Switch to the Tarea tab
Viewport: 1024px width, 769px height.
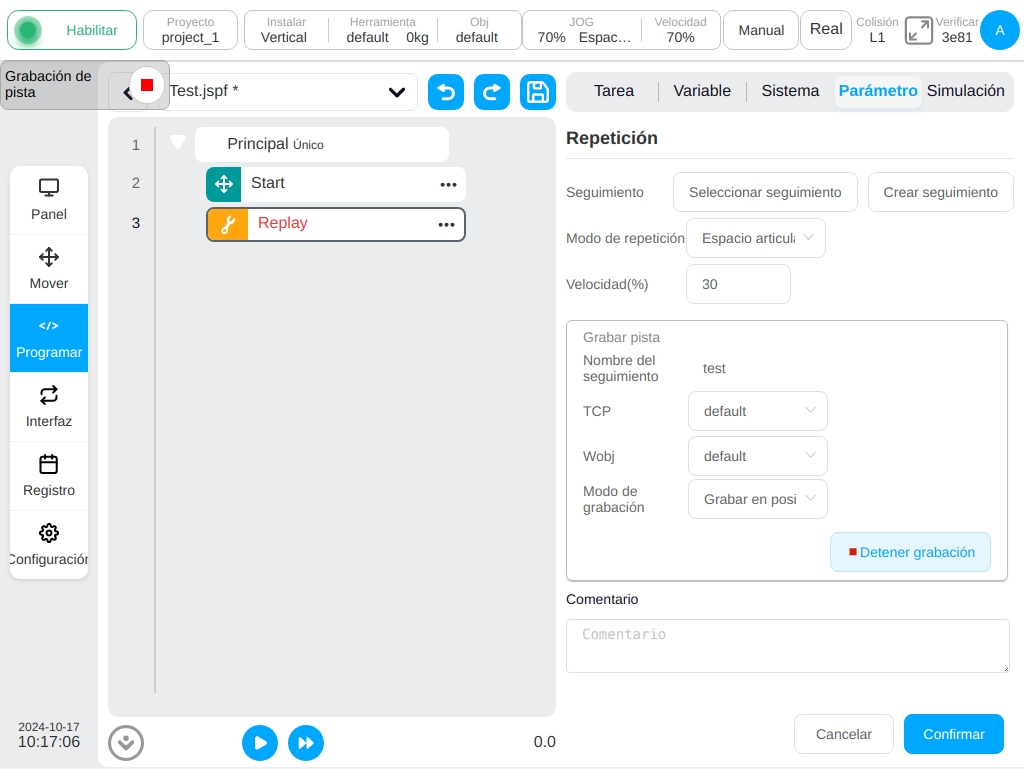[x=613, y=91]
